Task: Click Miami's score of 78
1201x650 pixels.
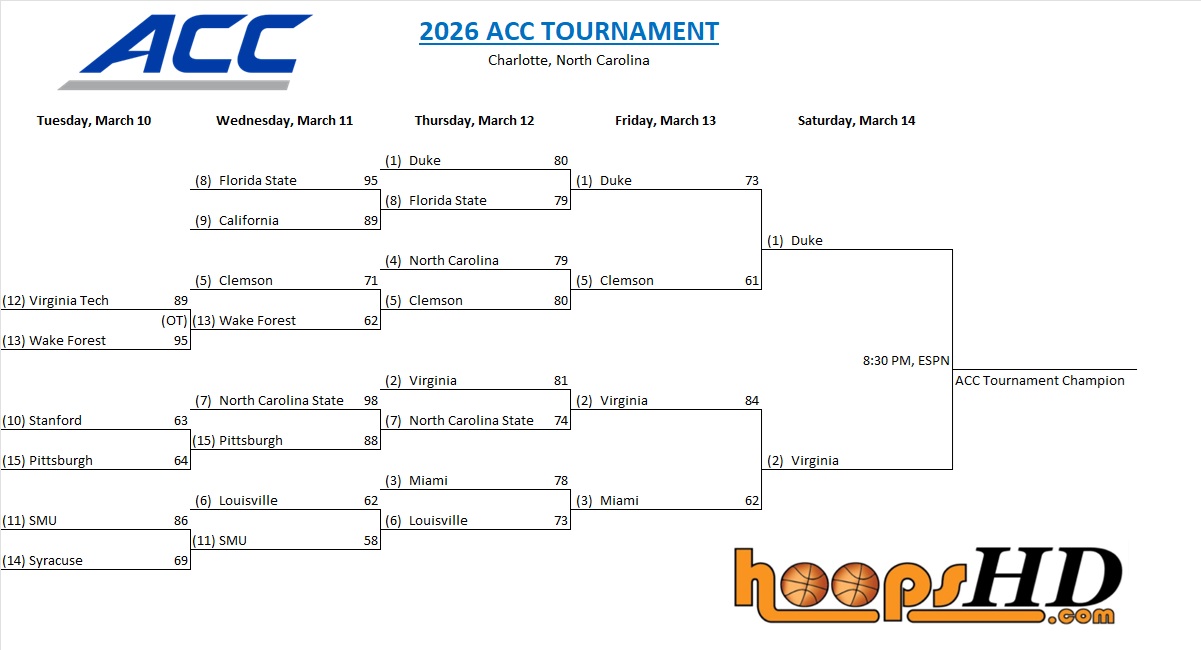Action: click(x=560, y=481)
